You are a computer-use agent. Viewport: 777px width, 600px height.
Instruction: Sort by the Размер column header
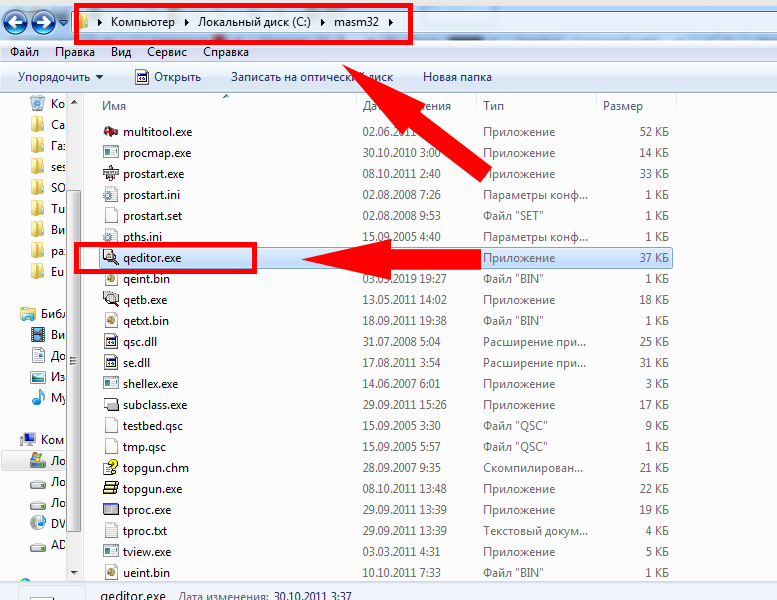[623, 105]
